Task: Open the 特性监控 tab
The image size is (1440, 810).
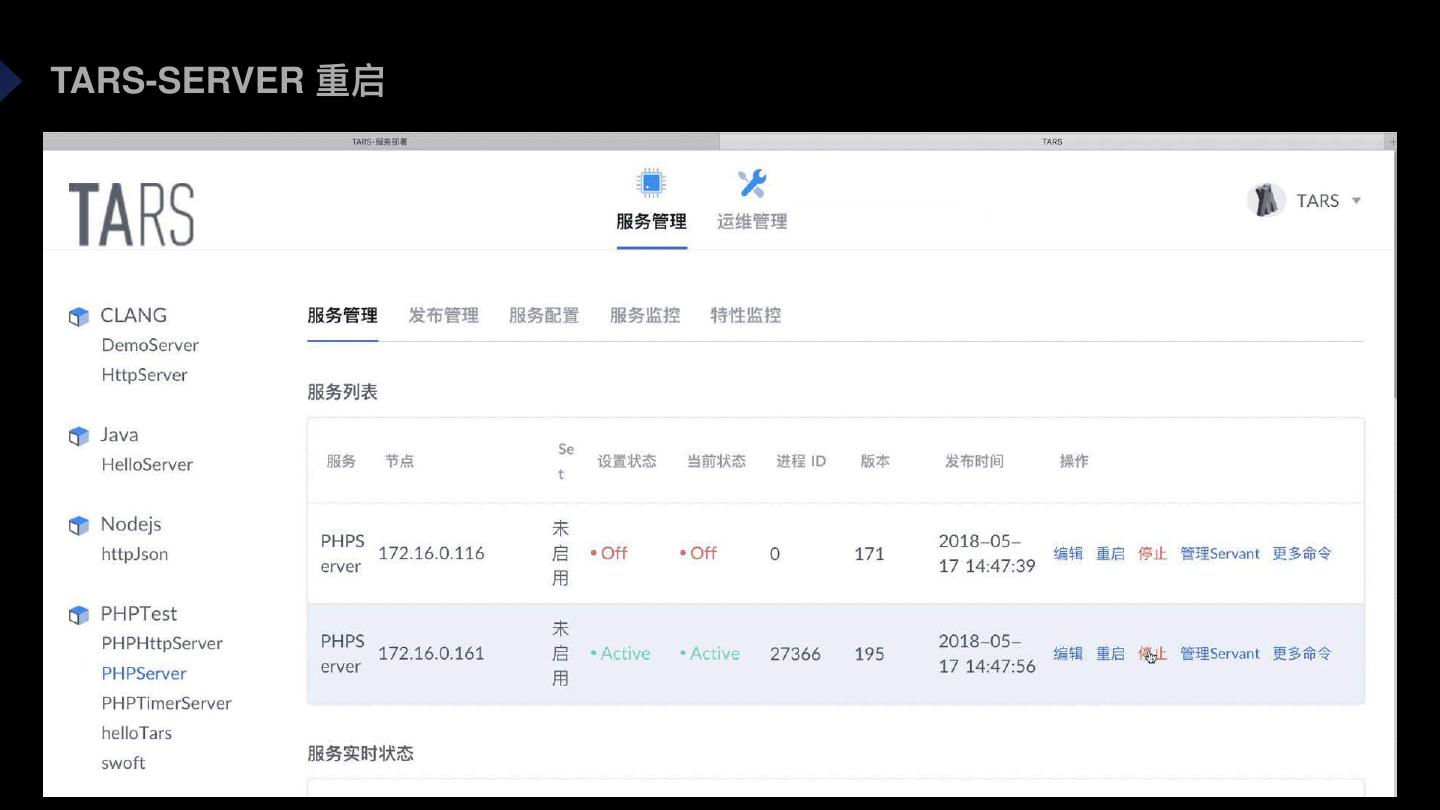Action: (x=745, y=316)
